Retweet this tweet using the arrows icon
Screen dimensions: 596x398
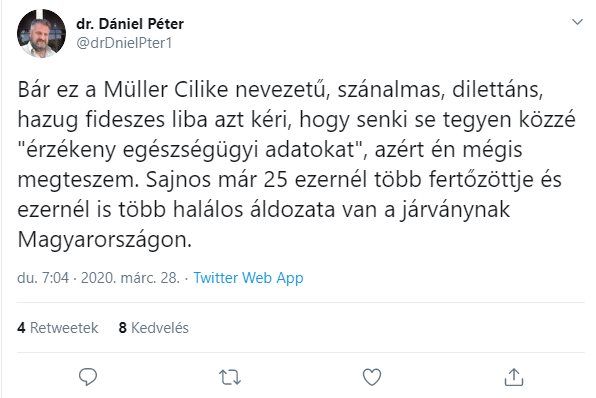pos(230,377)
